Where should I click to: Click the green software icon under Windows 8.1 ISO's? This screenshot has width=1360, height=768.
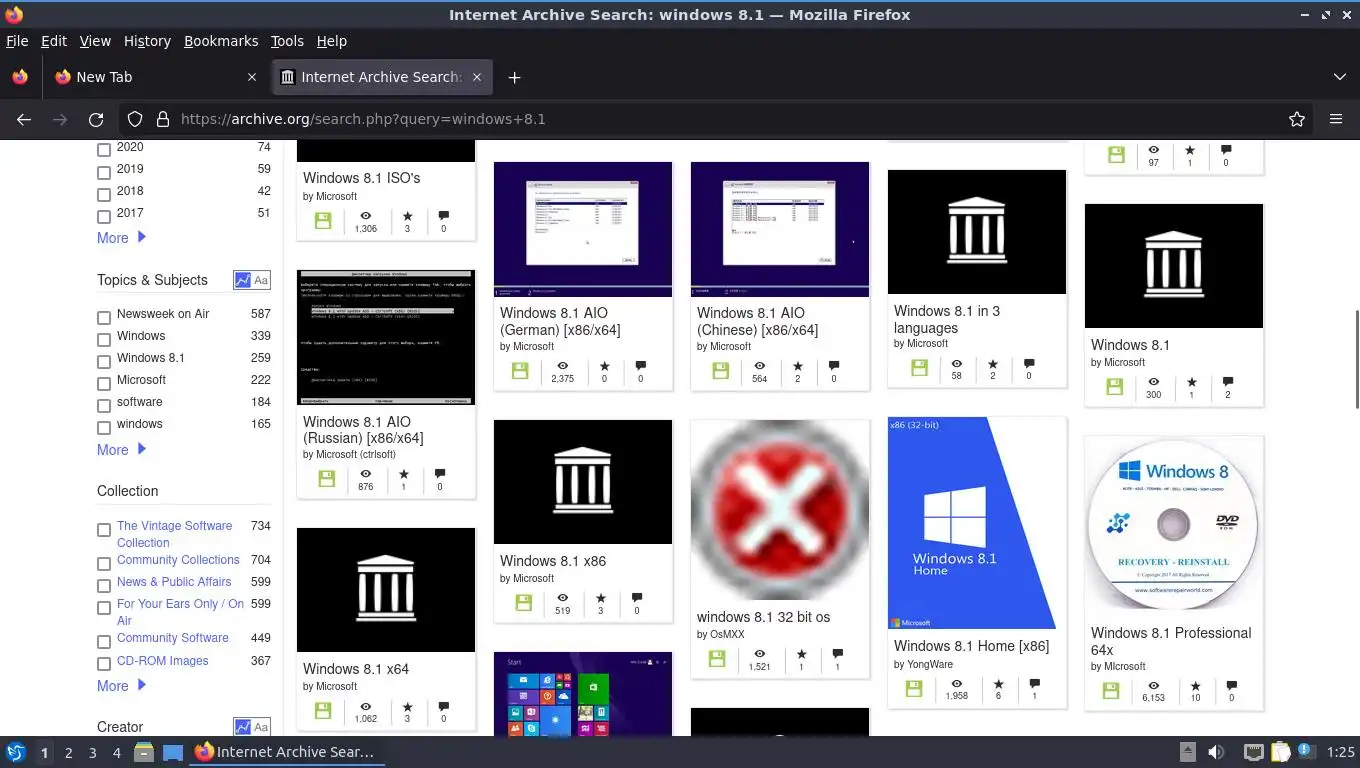click(323, 221)
